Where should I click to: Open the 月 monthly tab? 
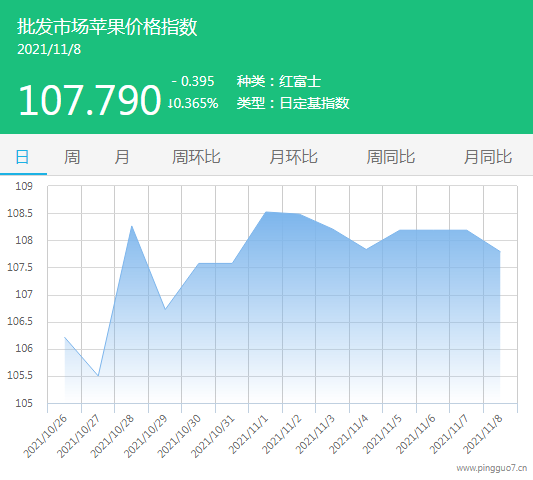coord(122,157)
